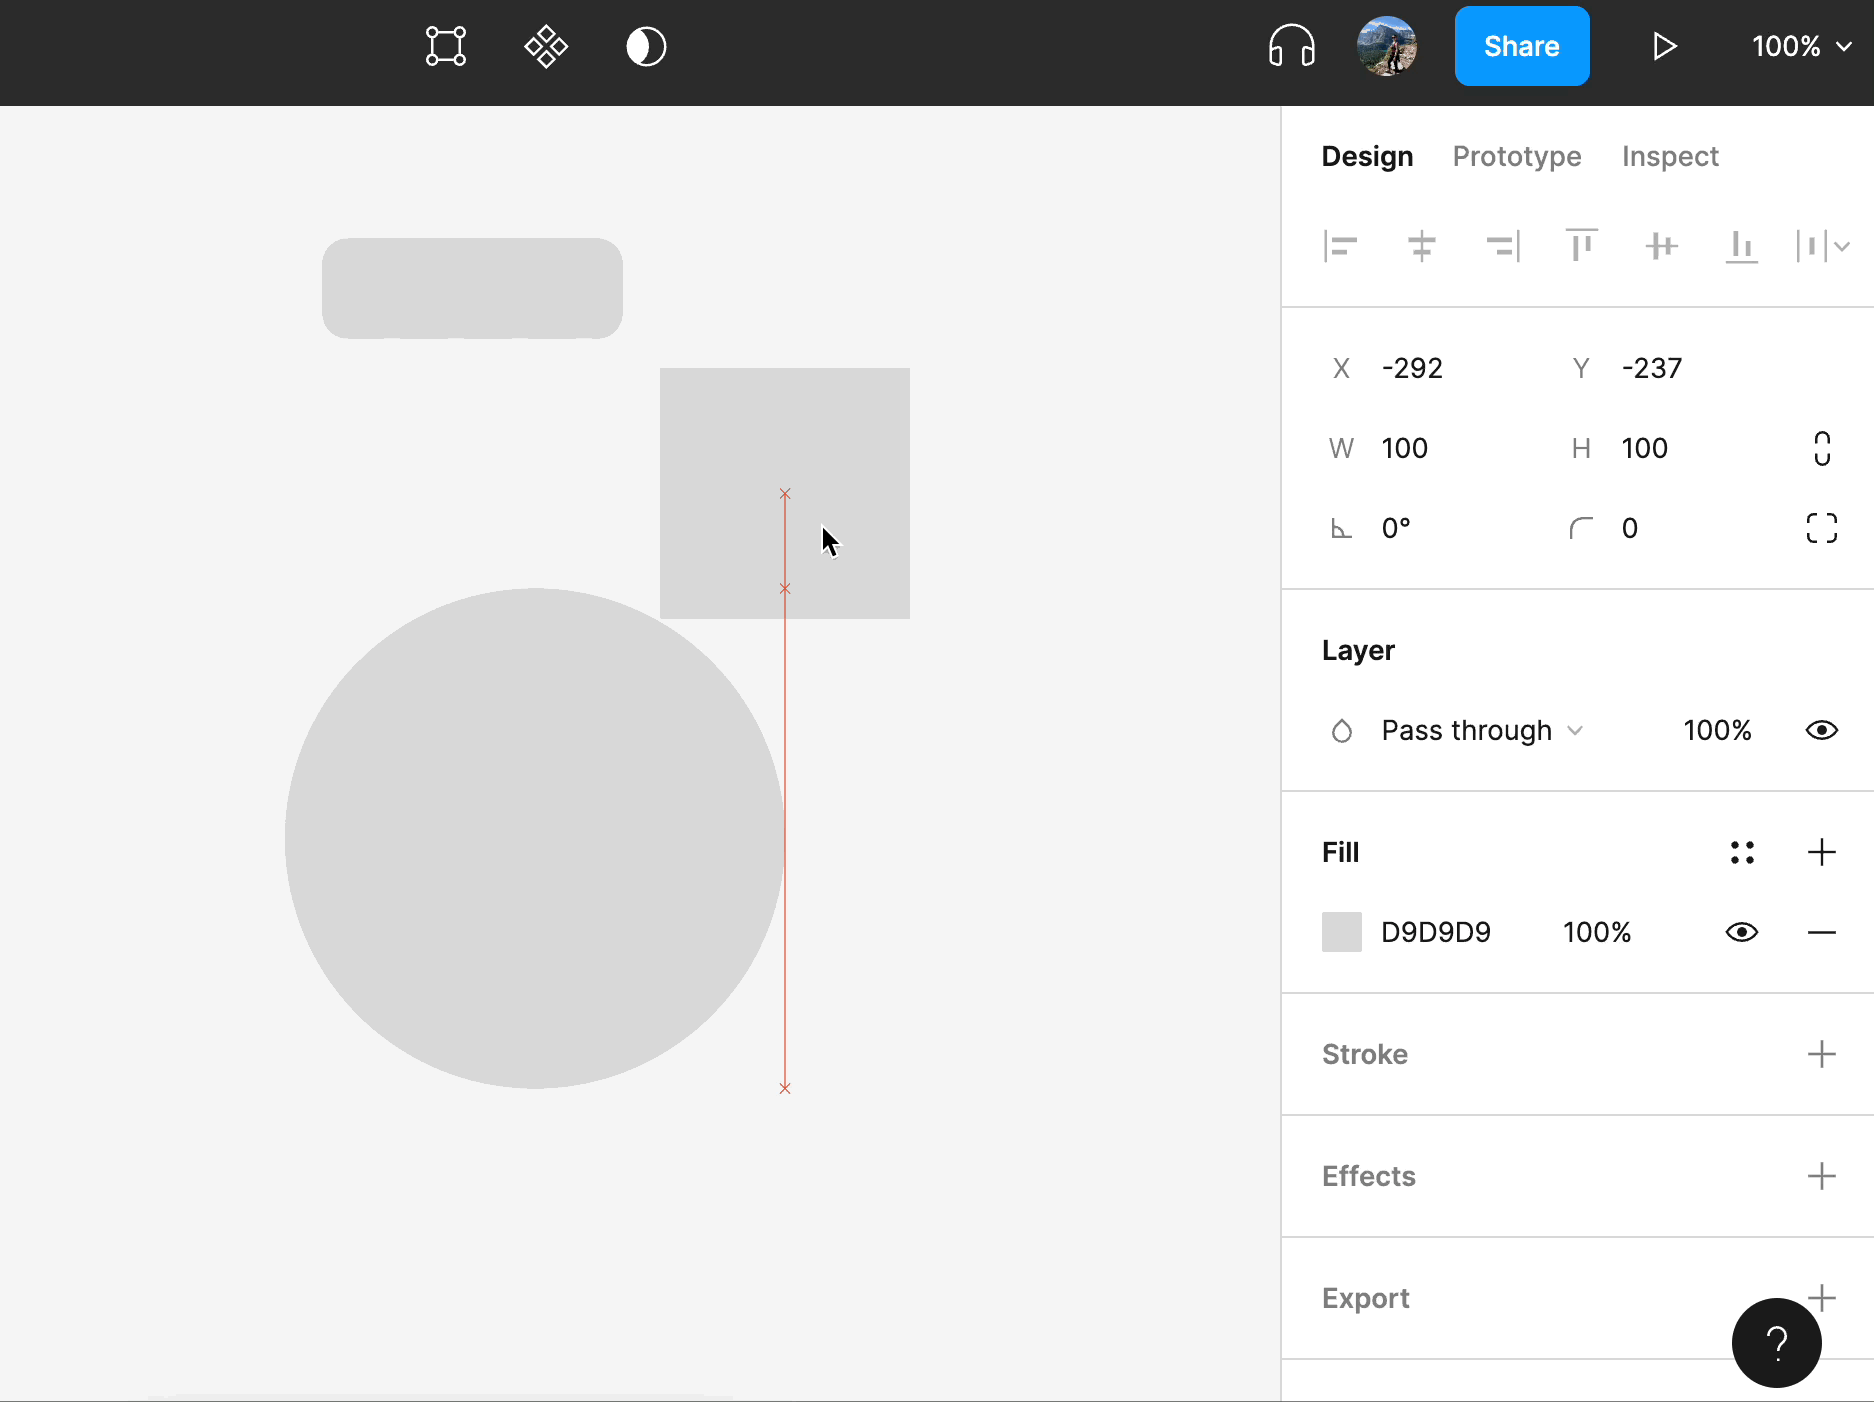Viewport: 1874px width, 1402px height.
Task: Toggle layer visibility eye icon
Action: [1821, 730]
